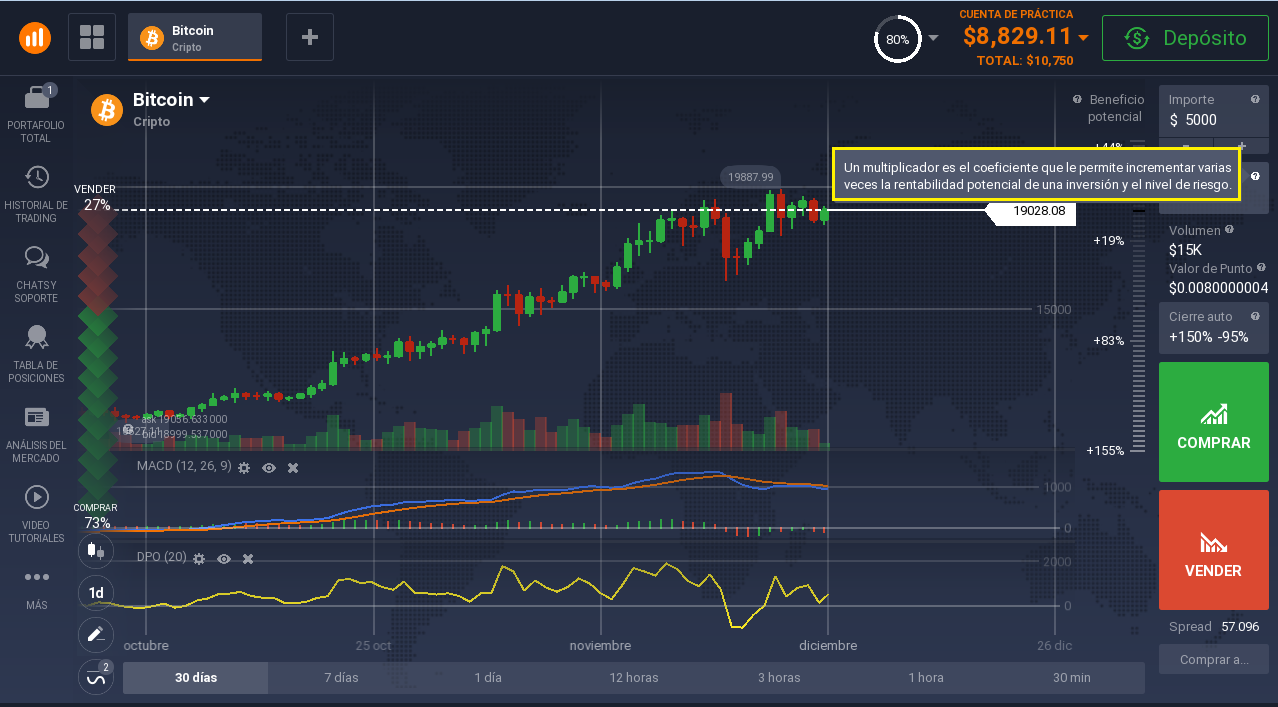Click the orange Bitcoin icon beside chart title
This screenshot has height=707, width=1278.
107,109
